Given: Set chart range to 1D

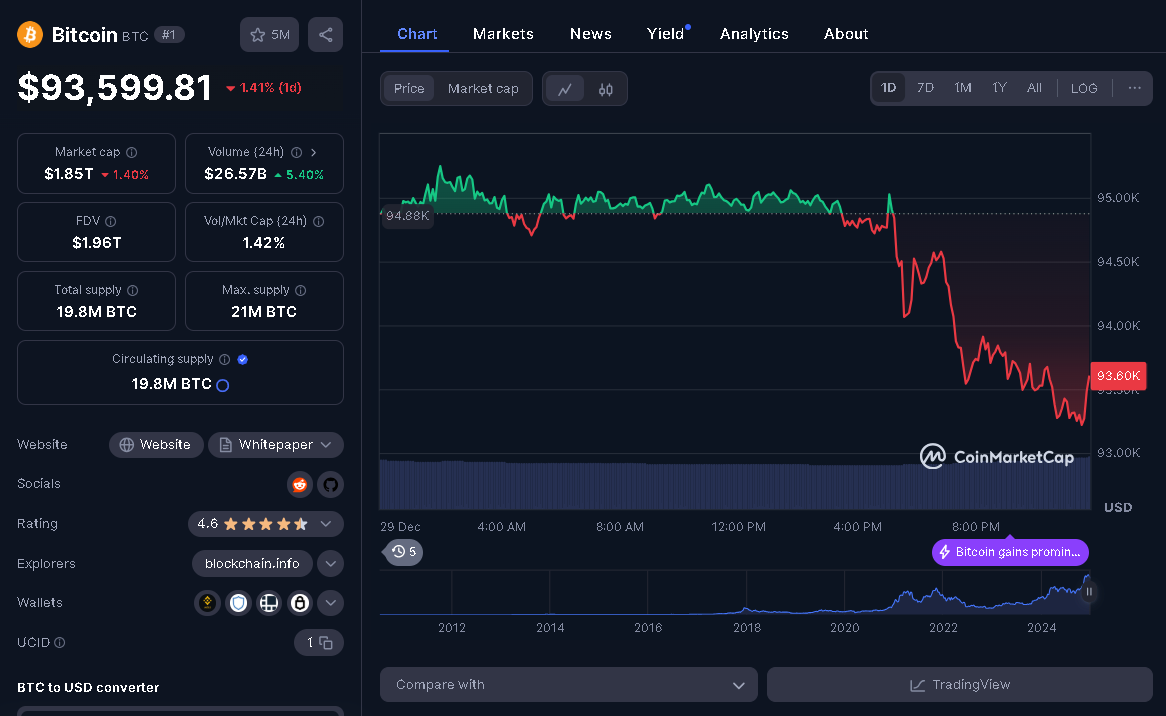Looking at the screenshot, I should 889,88.
